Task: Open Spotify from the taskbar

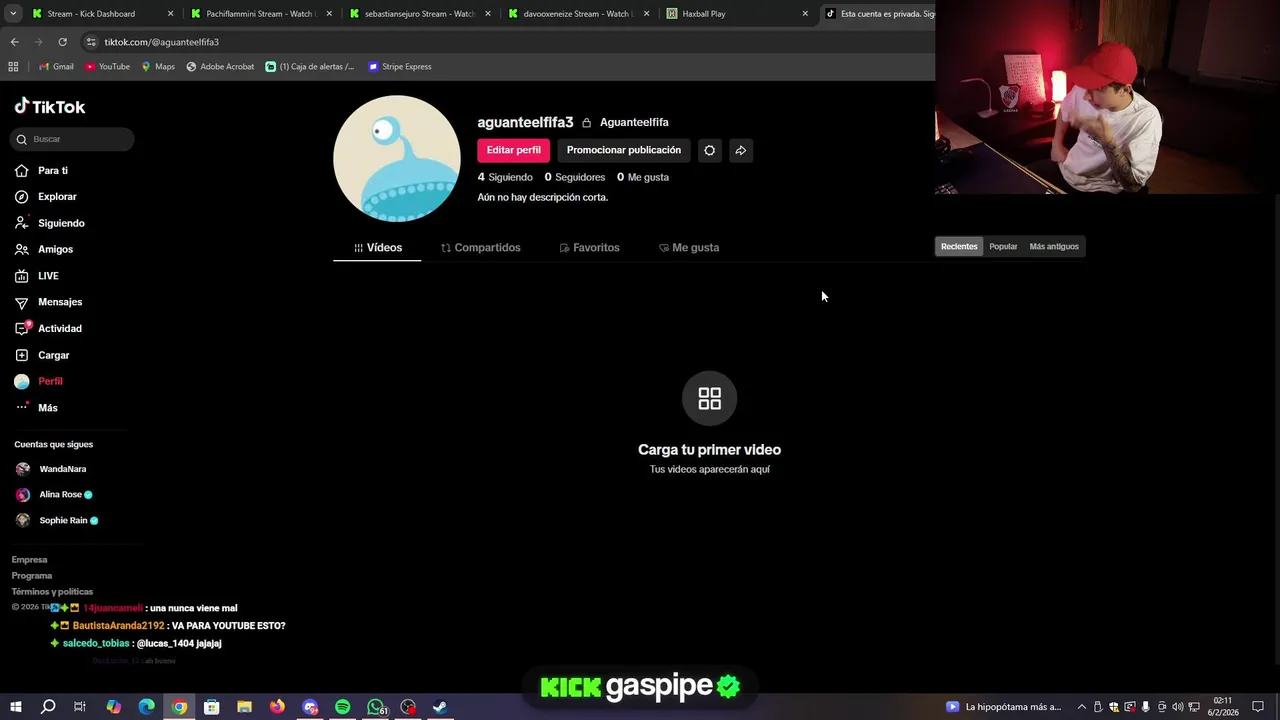Action: click(x=342, y=707)
